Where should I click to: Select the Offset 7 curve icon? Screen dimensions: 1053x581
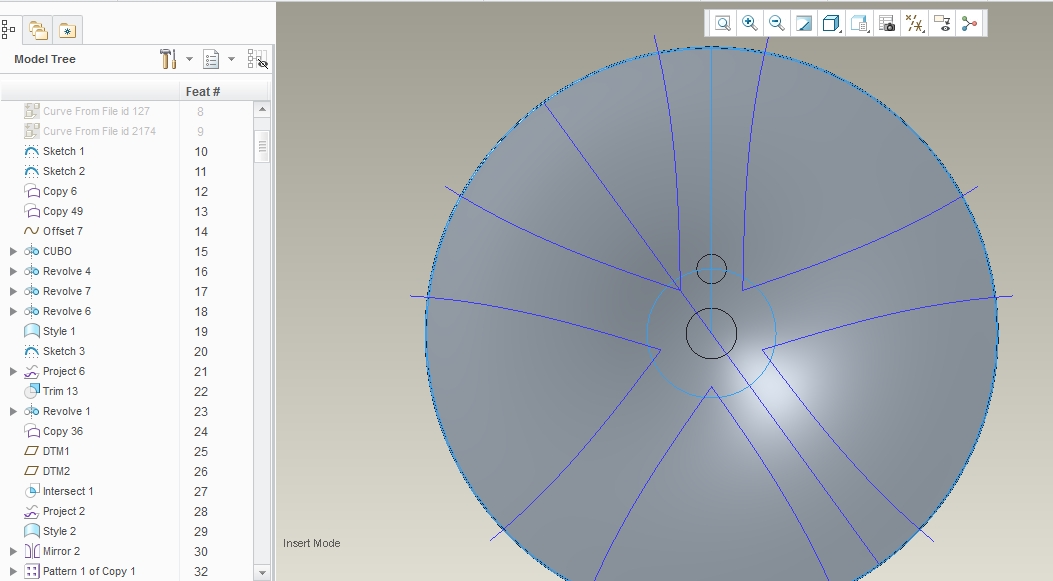click(32, 231)
